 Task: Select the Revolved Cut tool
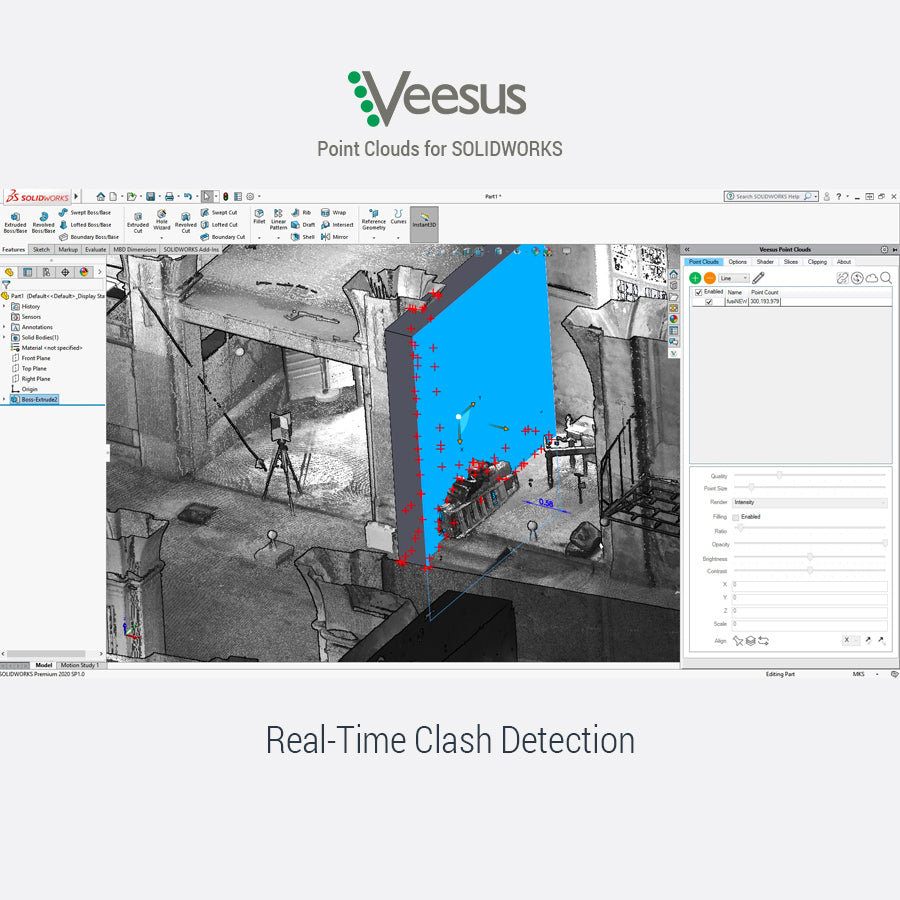coord(186,222)
